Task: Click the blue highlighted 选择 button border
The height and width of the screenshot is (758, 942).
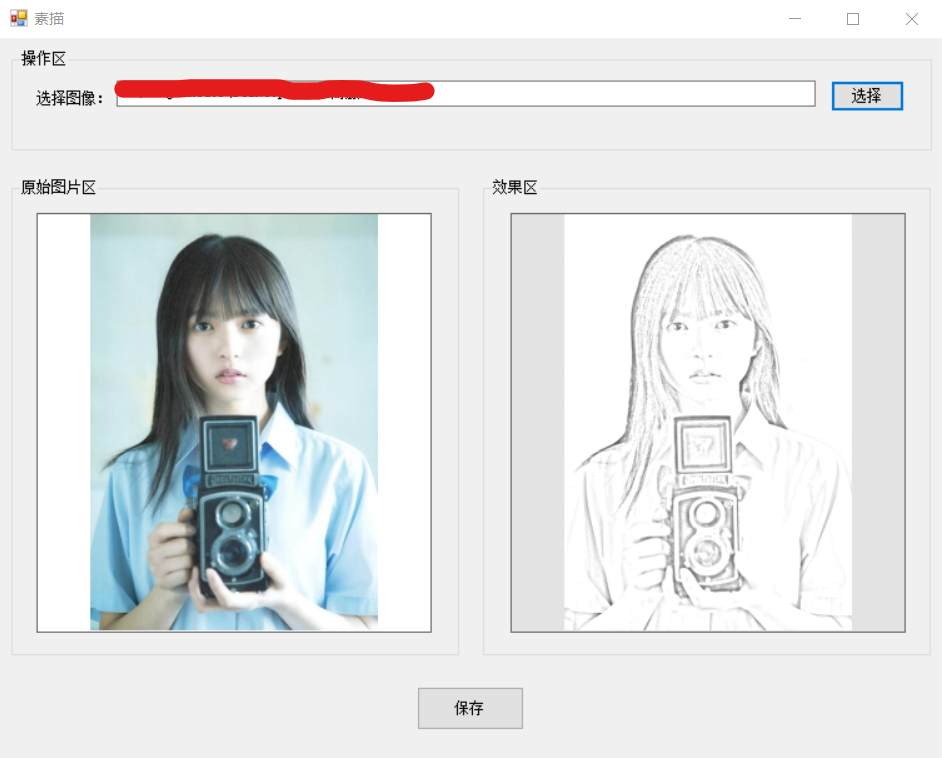Action: click(x=866, y=82)
